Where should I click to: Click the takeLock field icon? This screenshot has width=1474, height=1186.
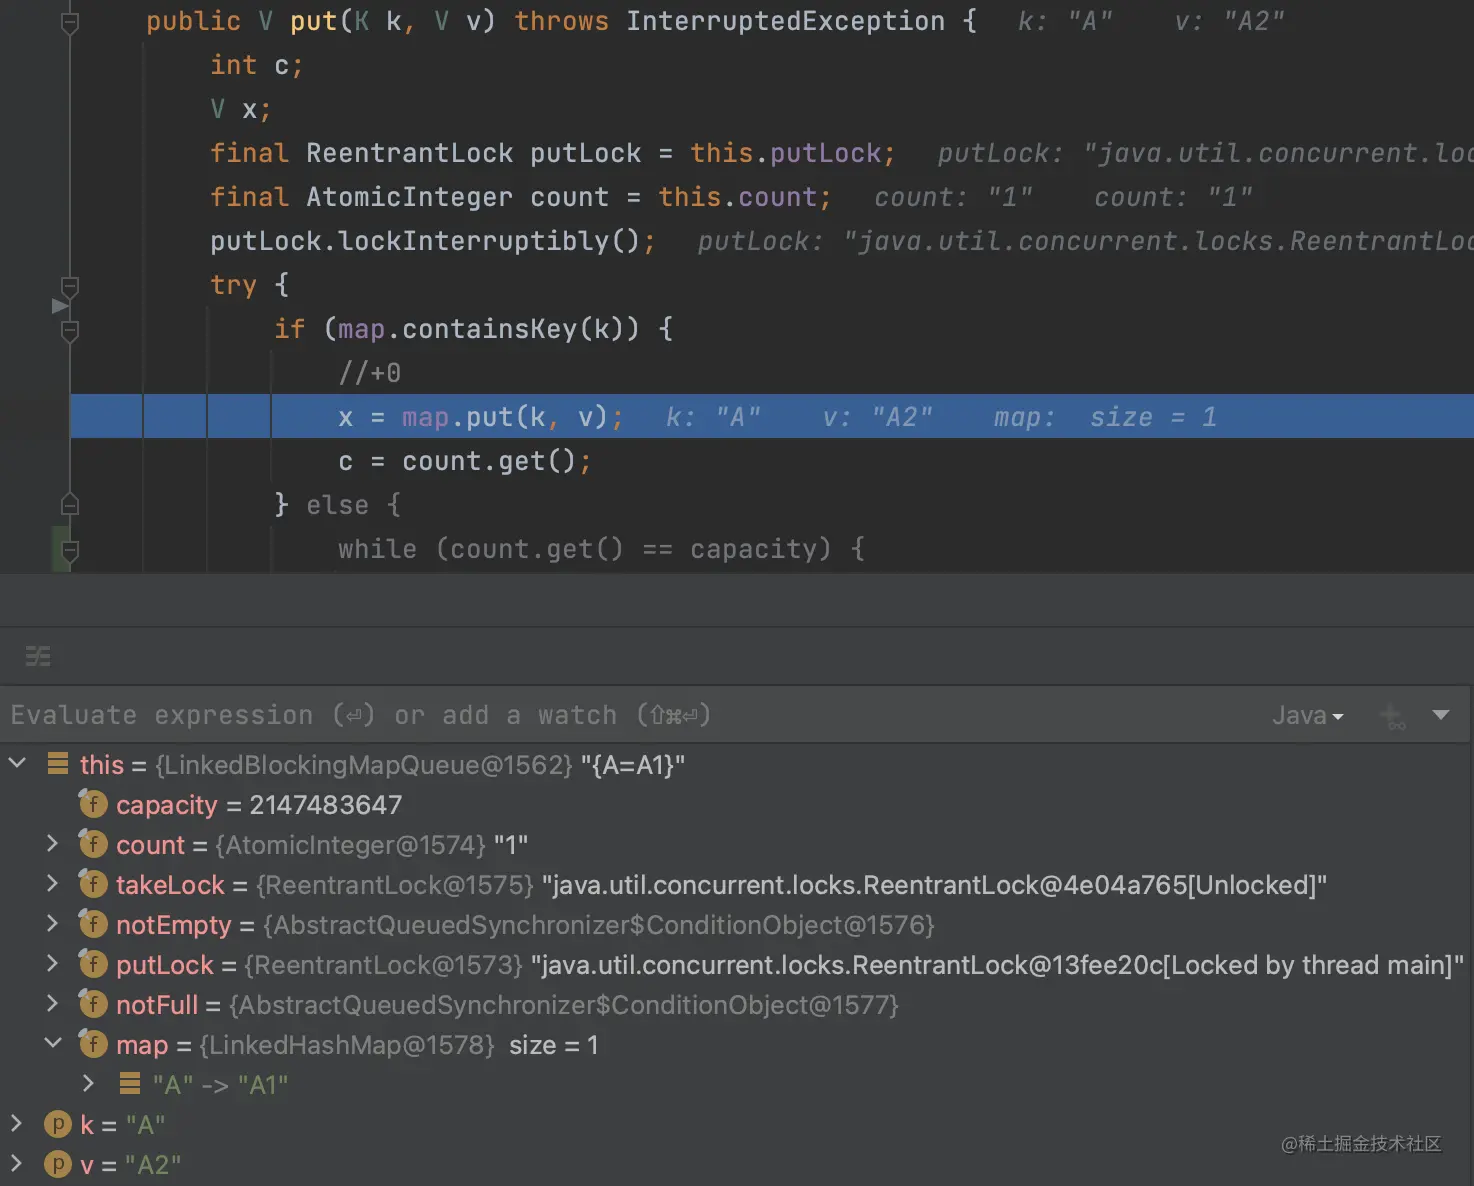click(93, 884)
